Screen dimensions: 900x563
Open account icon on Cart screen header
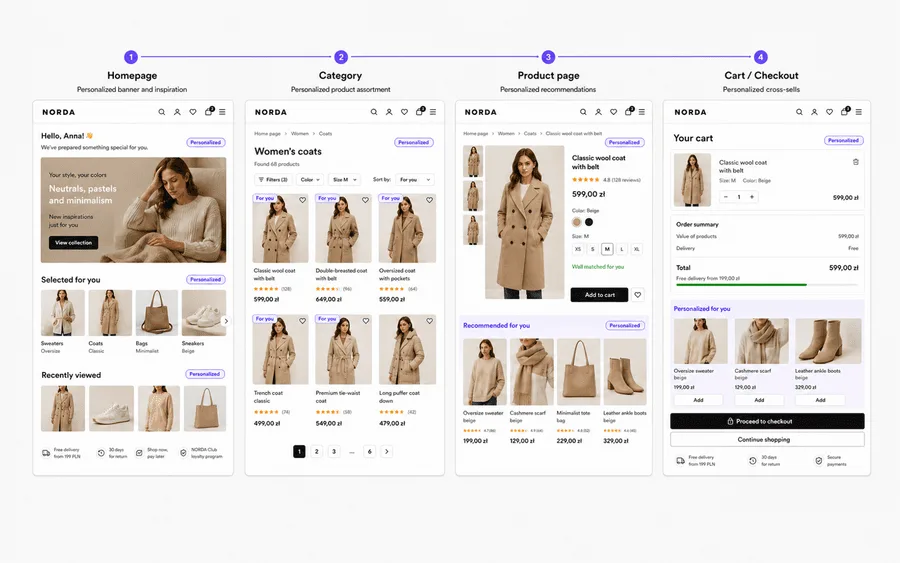814,112
